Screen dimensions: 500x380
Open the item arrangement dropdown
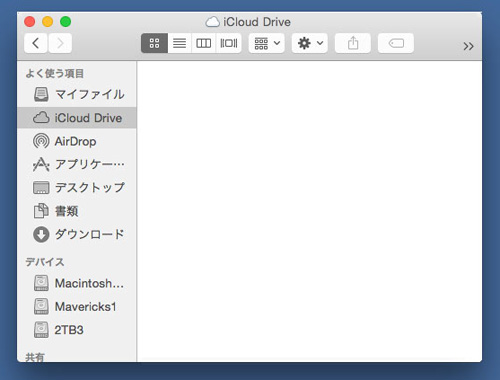coord(267,43)
